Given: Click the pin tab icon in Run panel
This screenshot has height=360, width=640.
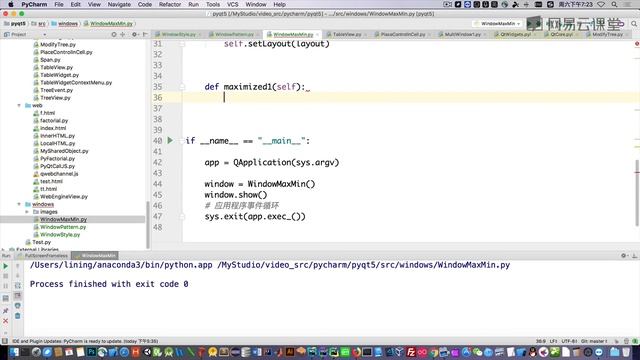Looking at the screenshot, I should (6, 311).
